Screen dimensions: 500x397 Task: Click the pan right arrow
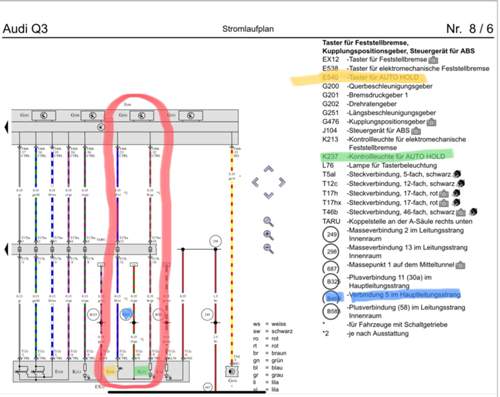click(282, 182)
